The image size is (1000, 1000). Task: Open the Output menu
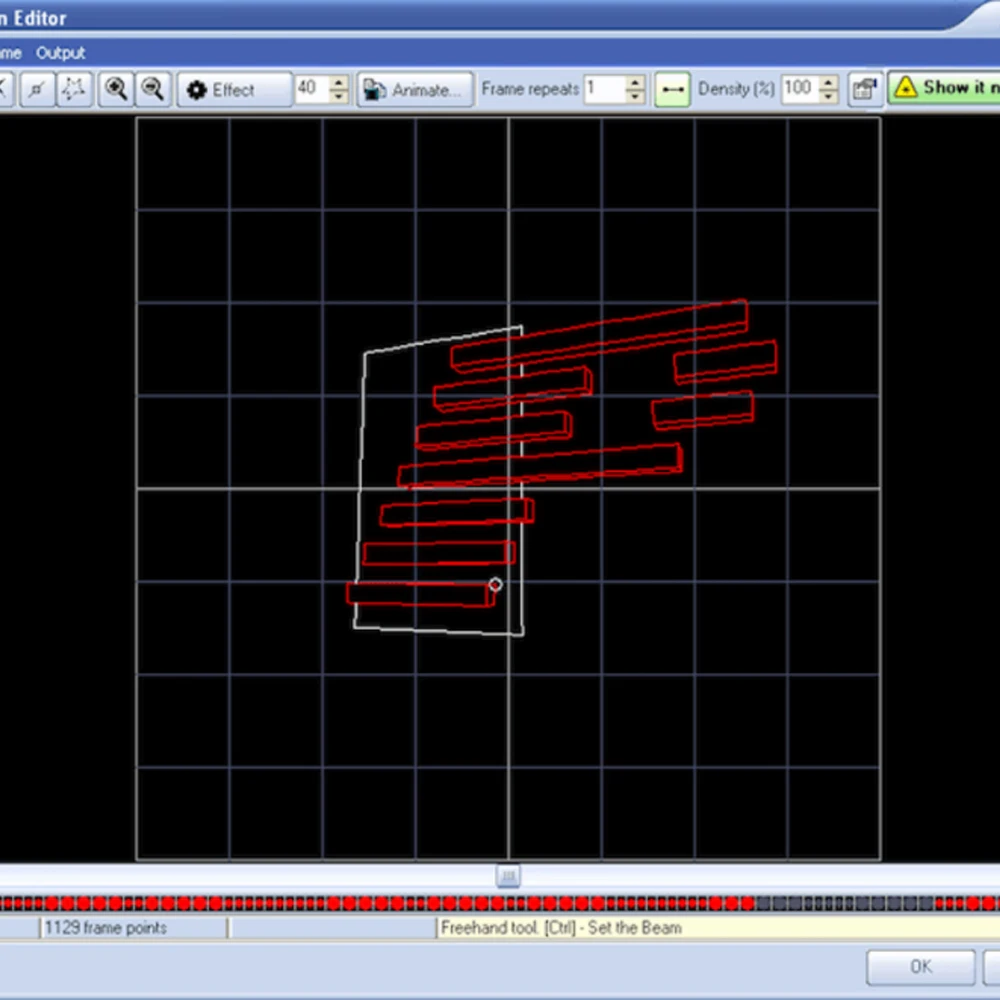click(60, 53)
